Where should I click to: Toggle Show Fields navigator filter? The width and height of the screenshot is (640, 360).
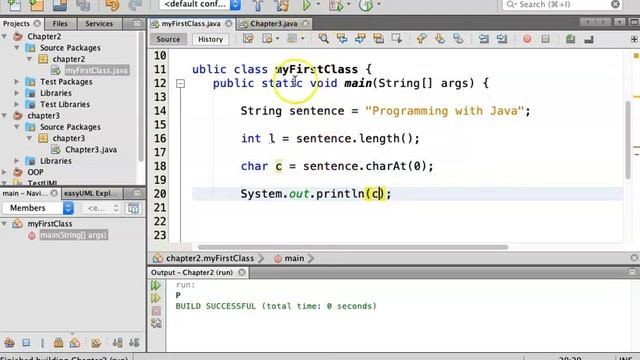(x=26, y=343)
